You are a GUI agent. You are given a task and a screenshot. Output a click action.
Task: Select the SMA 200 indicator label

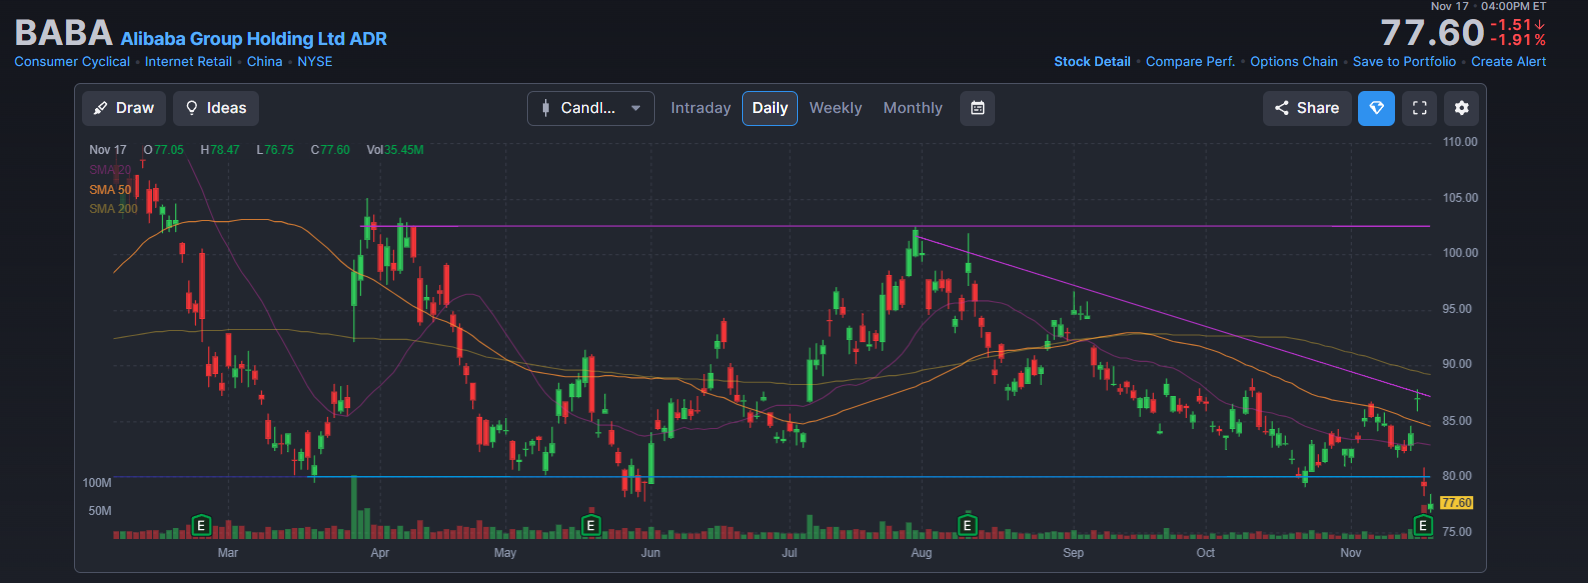(113, 209)
